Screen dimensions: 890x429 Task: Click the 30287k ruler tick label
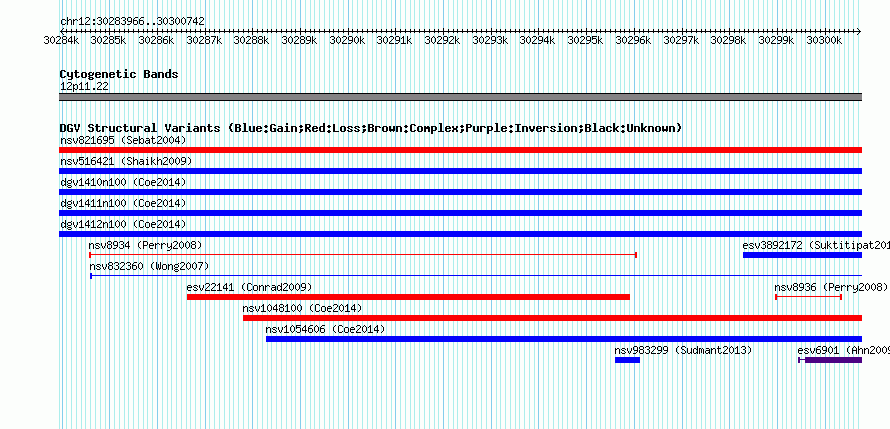(204, 40)
